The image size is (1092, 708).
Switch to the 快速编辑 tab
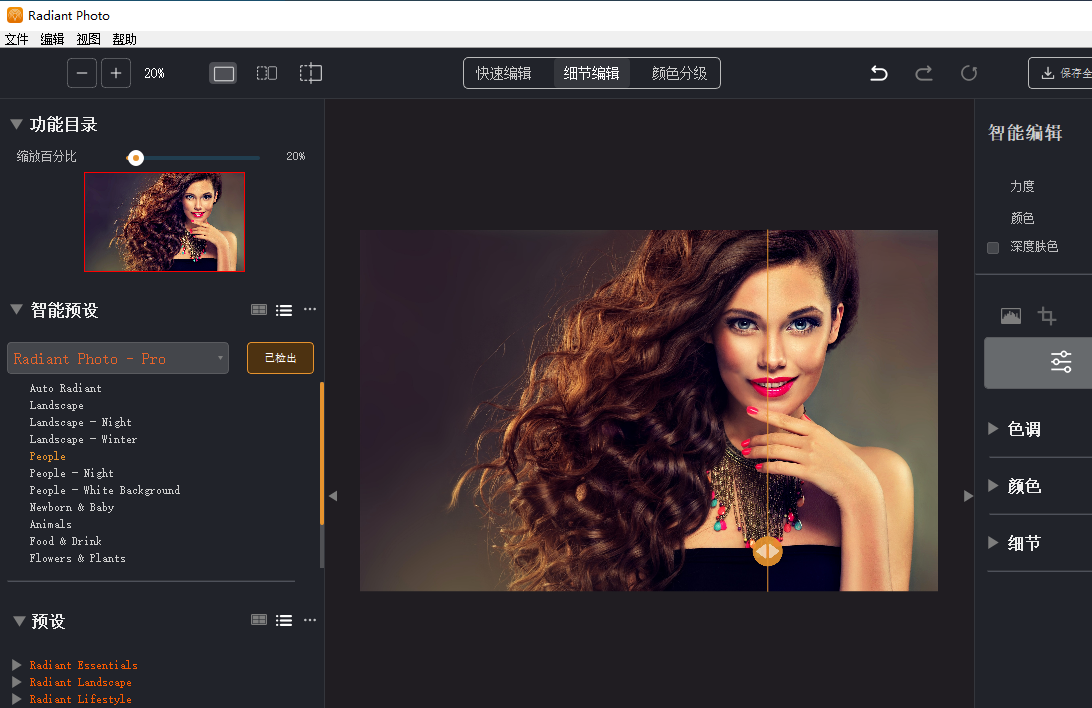504,73
